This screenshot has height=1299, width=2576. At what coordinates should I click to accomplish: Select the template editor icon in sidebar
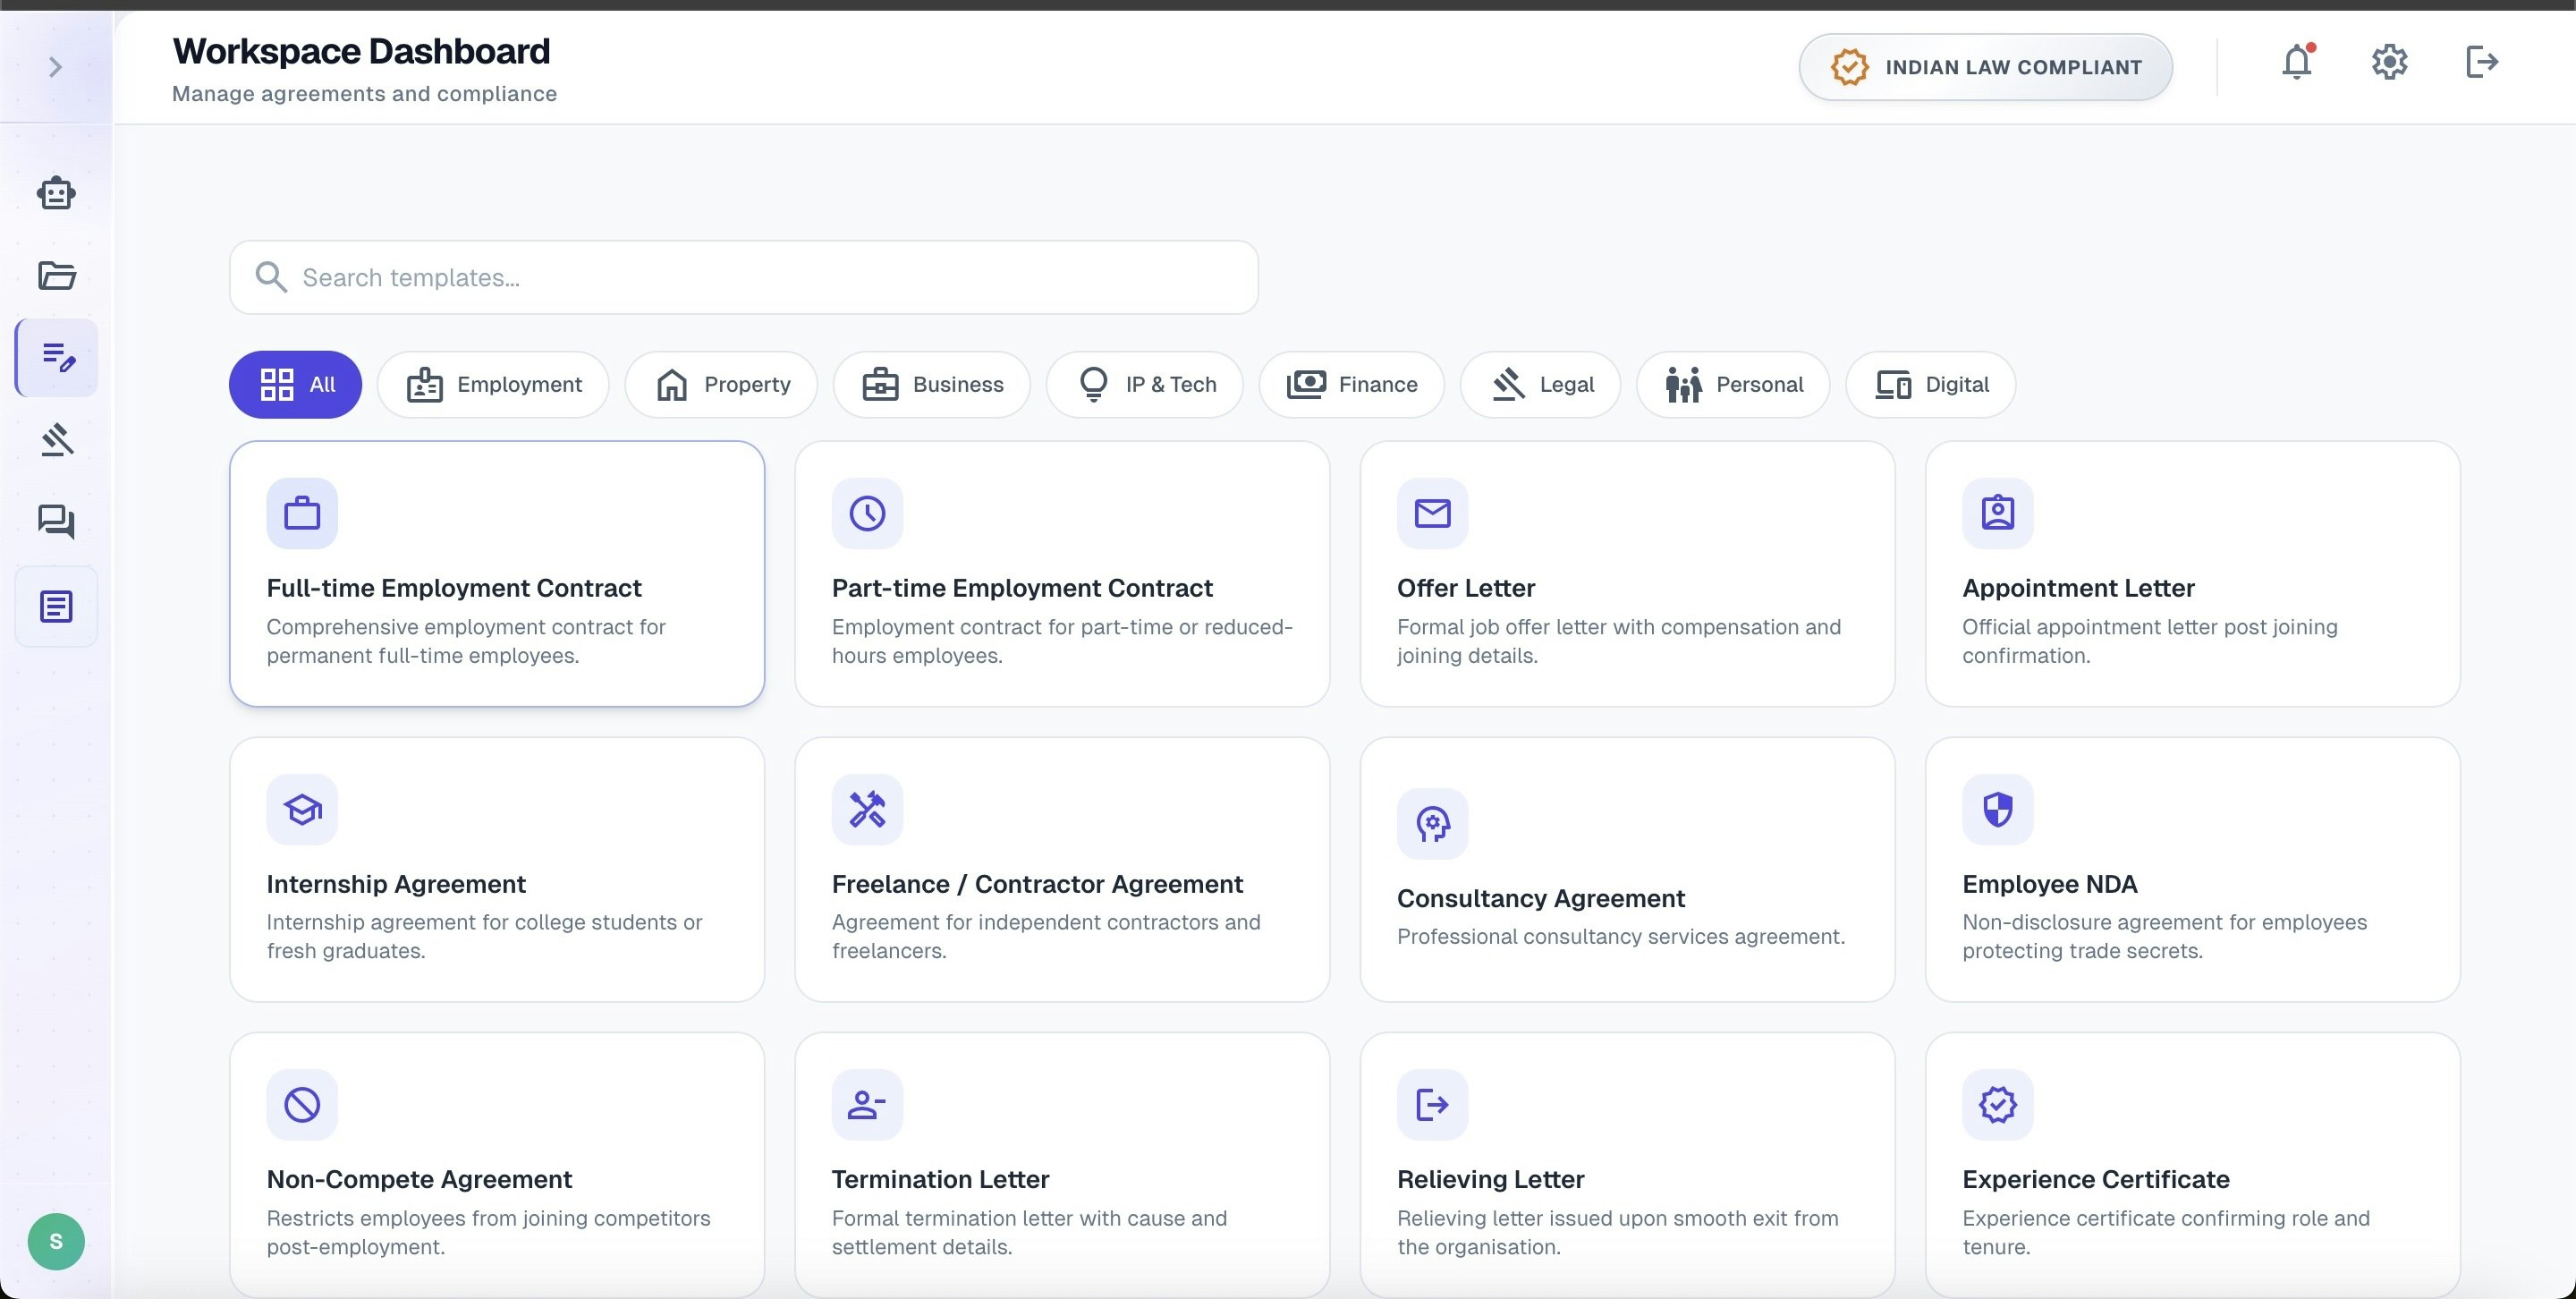point(56,357)
